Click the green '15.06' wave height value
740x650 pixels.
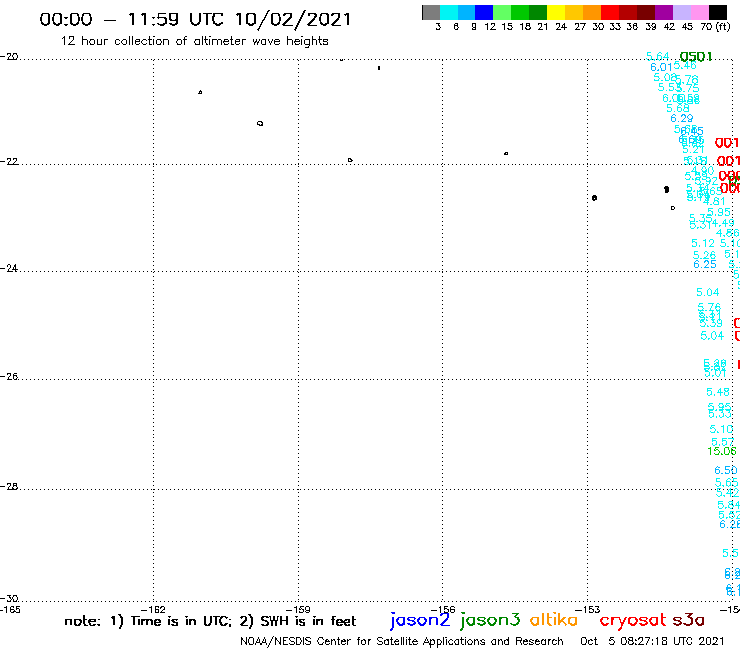point(722,451)
